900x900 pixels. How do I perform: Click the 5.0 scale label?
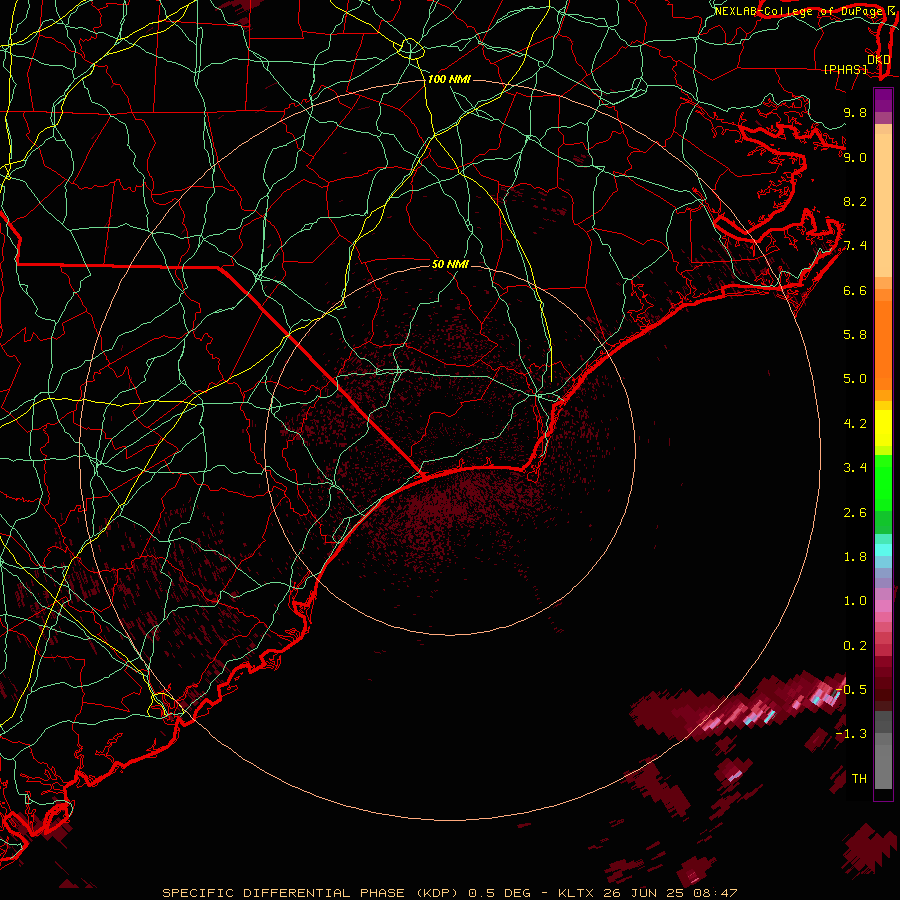tap(855, 379)
